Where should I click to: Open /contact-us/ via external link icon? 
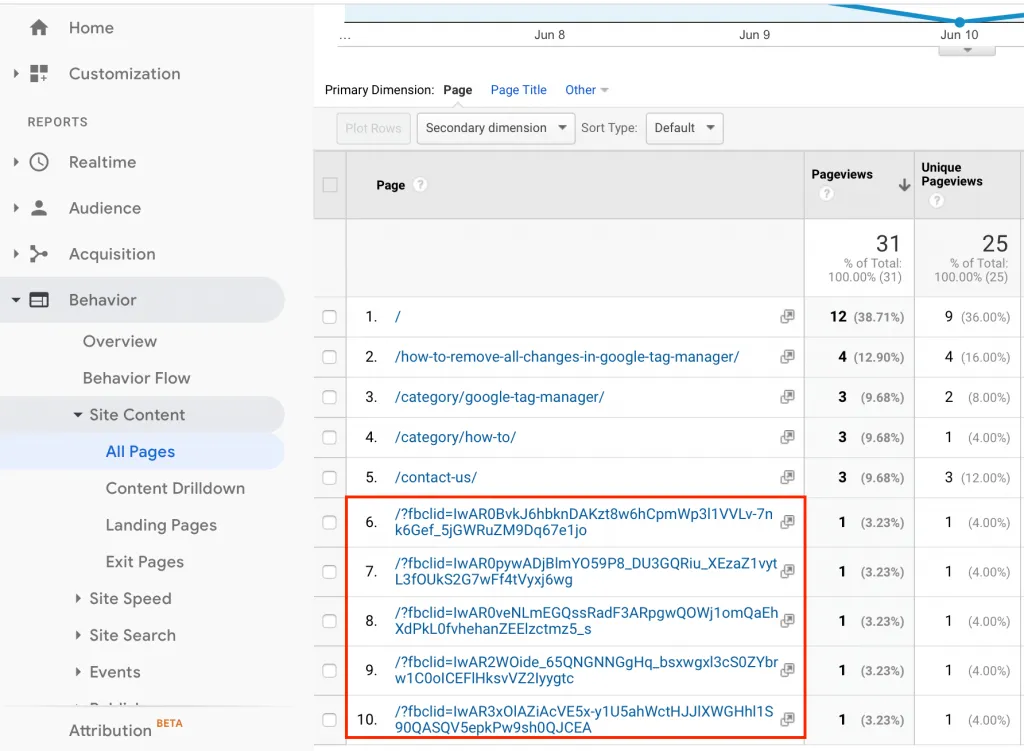pyautogui.click(x=788, y=477)
